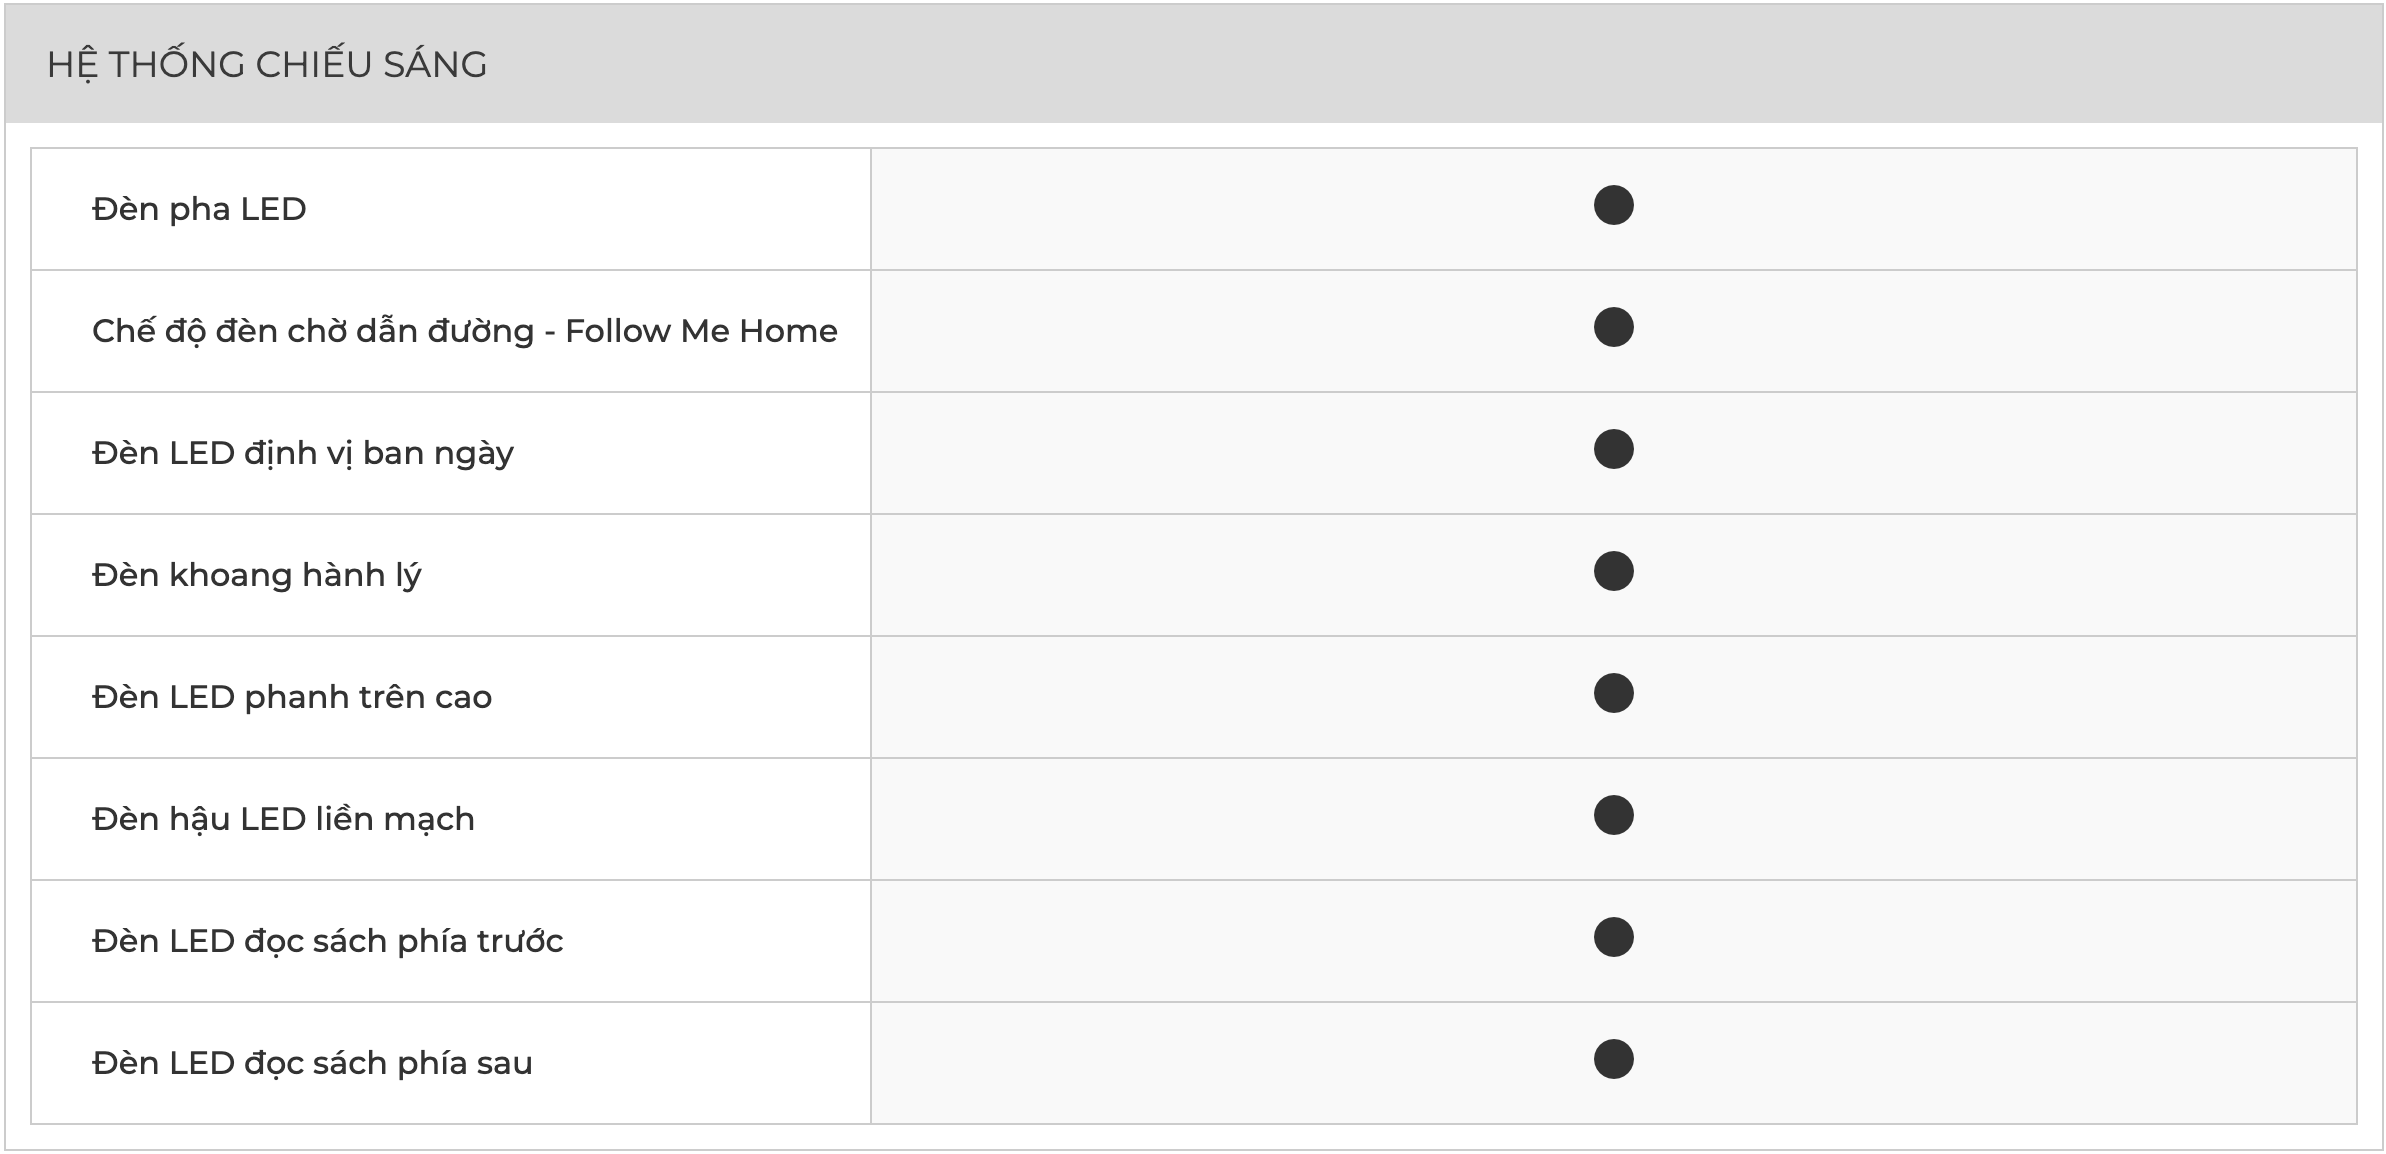
Task: Select the Đèn LED đọc sách phía sau label
Action: pos(312,1063)
